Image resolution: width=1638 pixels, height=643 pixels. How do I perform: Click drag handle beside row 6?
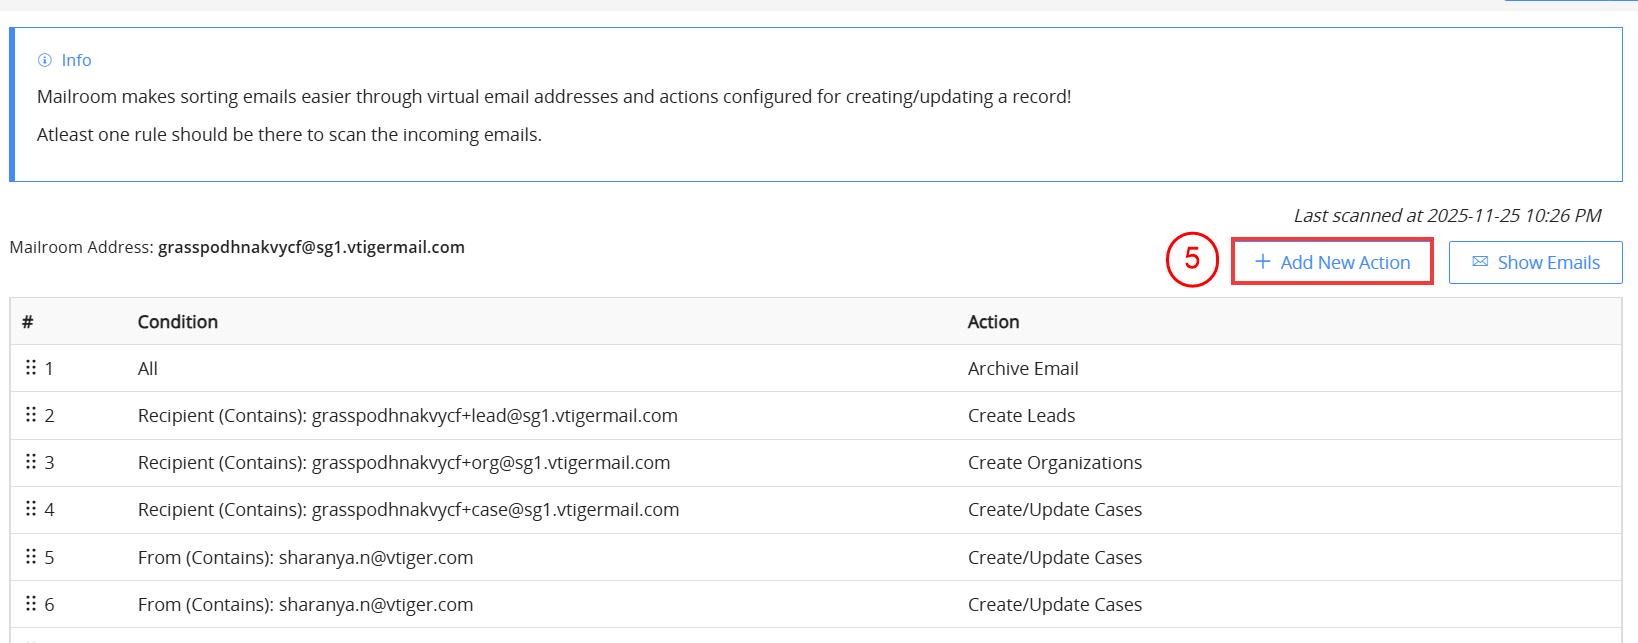(31, 604)
